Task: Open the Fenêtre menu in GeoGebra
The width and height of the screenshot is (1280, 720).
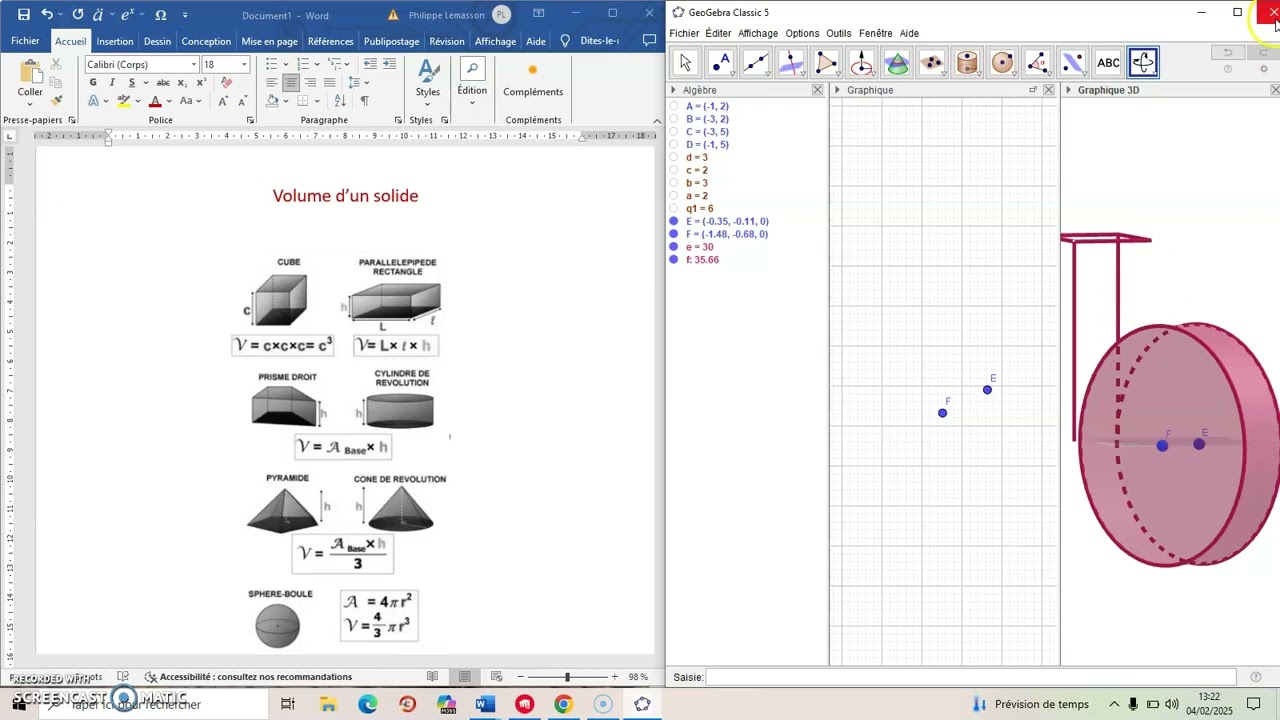Action: [875, 33]
